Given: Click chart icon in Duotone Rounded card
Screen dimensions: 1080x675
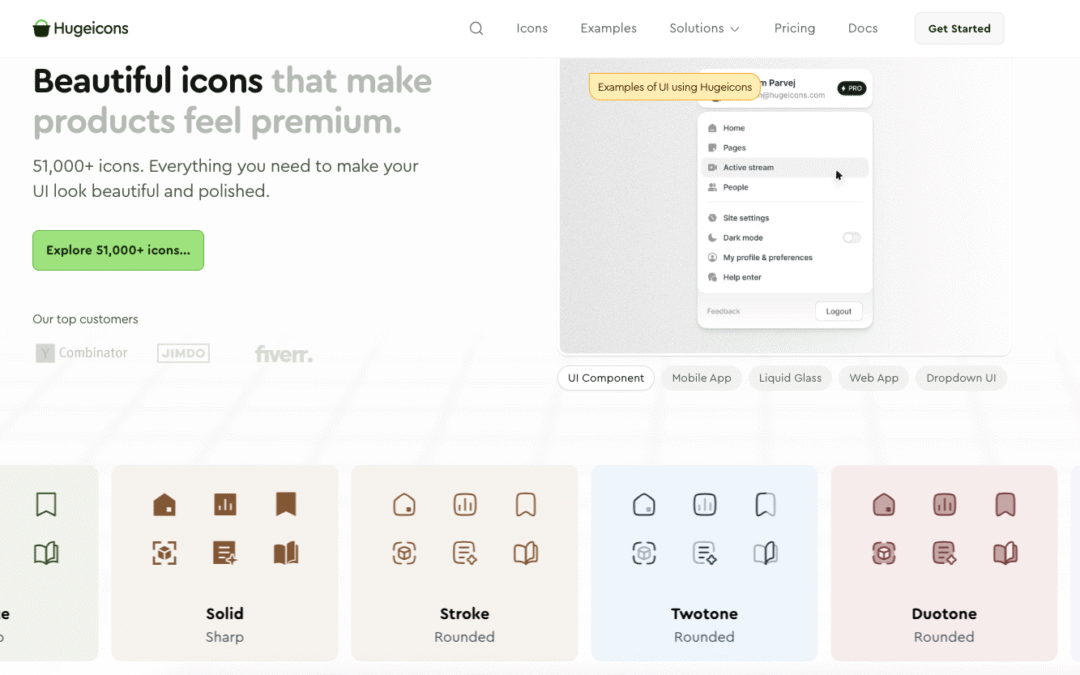Looking at the screenshot, I should tap(944, 504).
